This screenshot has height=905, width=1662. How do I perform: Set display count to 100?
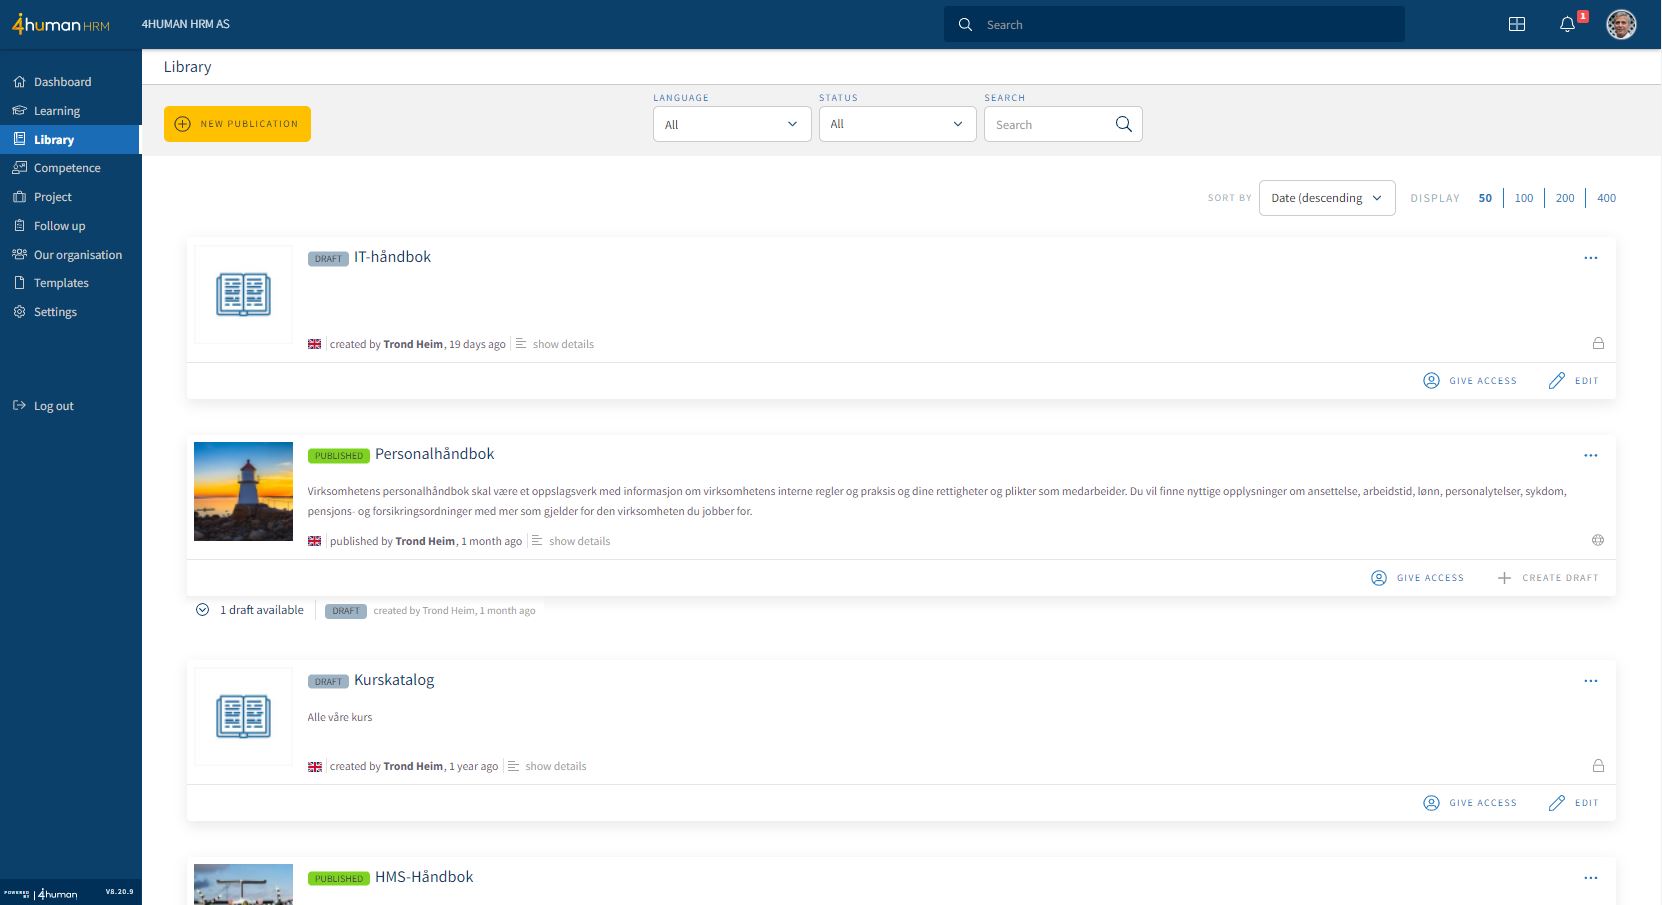point(1523,198)
